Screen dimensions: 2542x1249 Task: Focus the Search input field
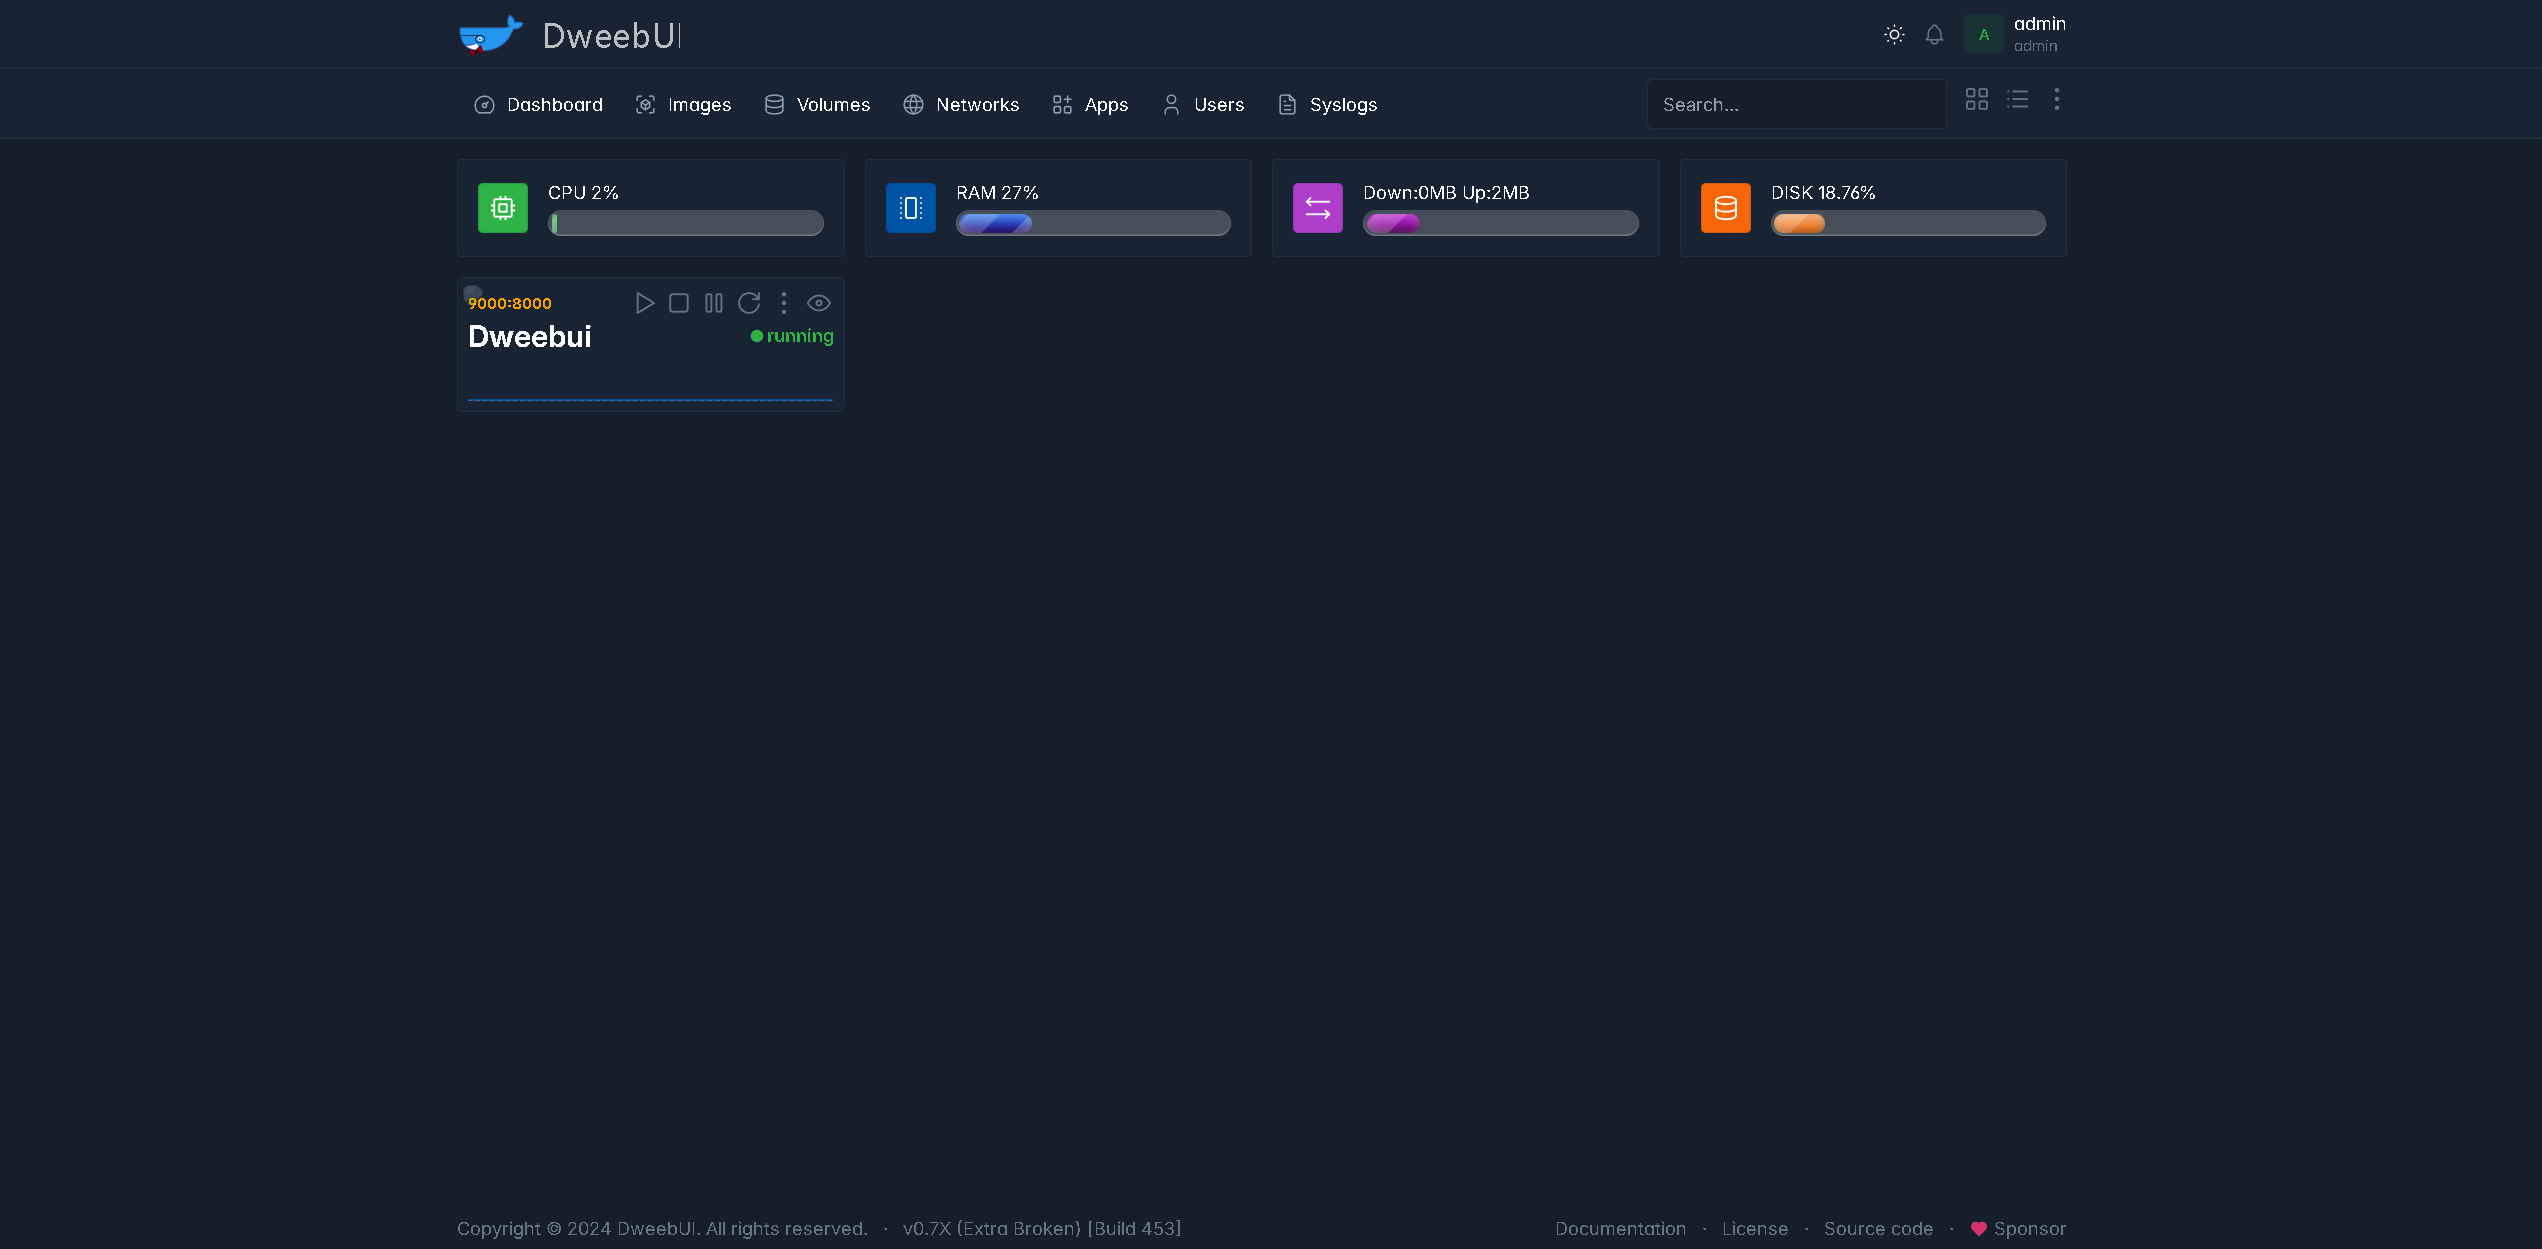coord(1796,104)
